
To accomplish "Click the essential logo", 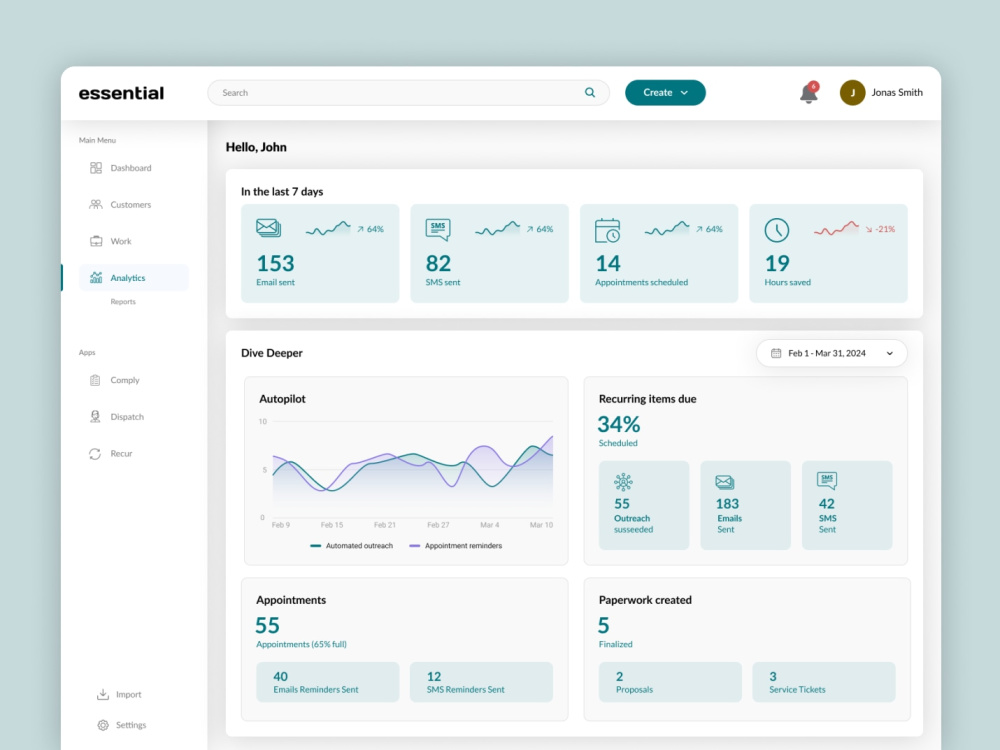I will 121,93.
